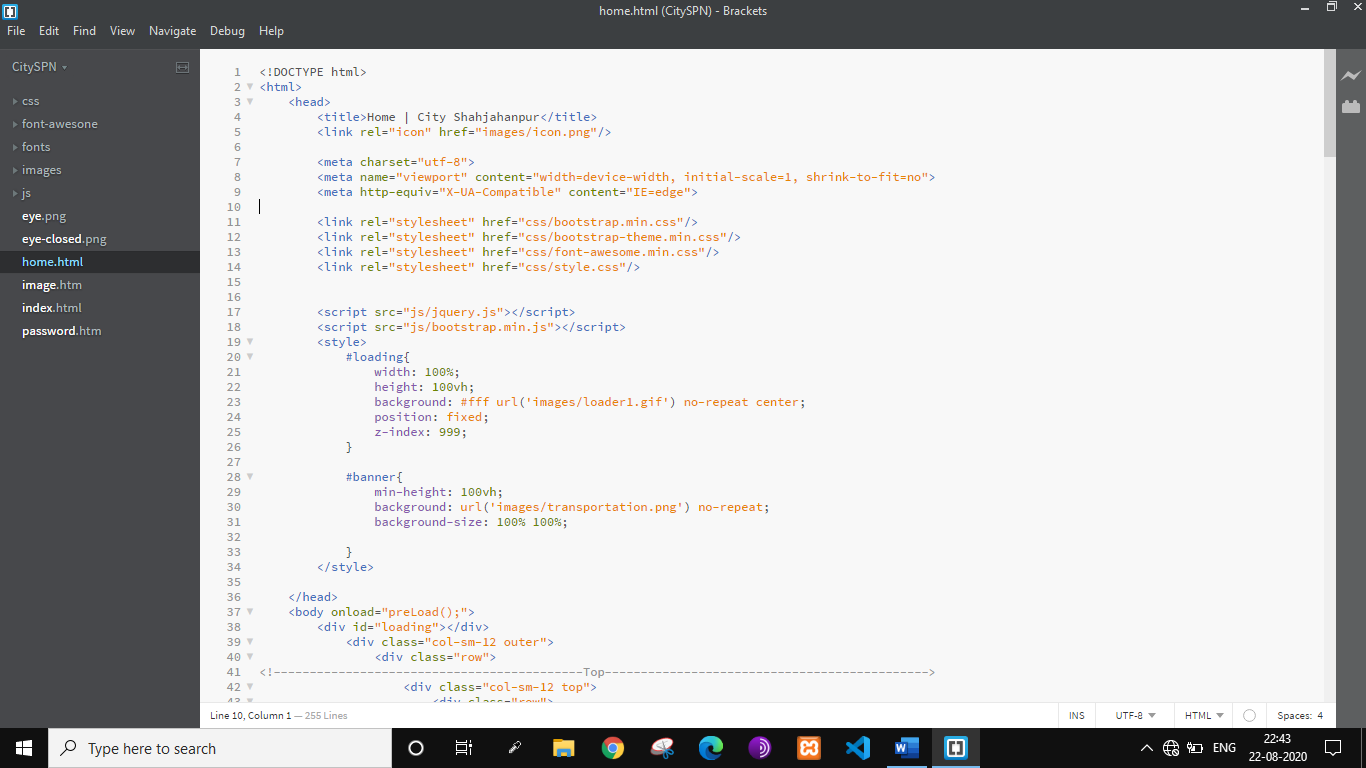1366x768 pixels.
Task: Open Cortana circle on taskbar
Action: [x=416, y=748]
